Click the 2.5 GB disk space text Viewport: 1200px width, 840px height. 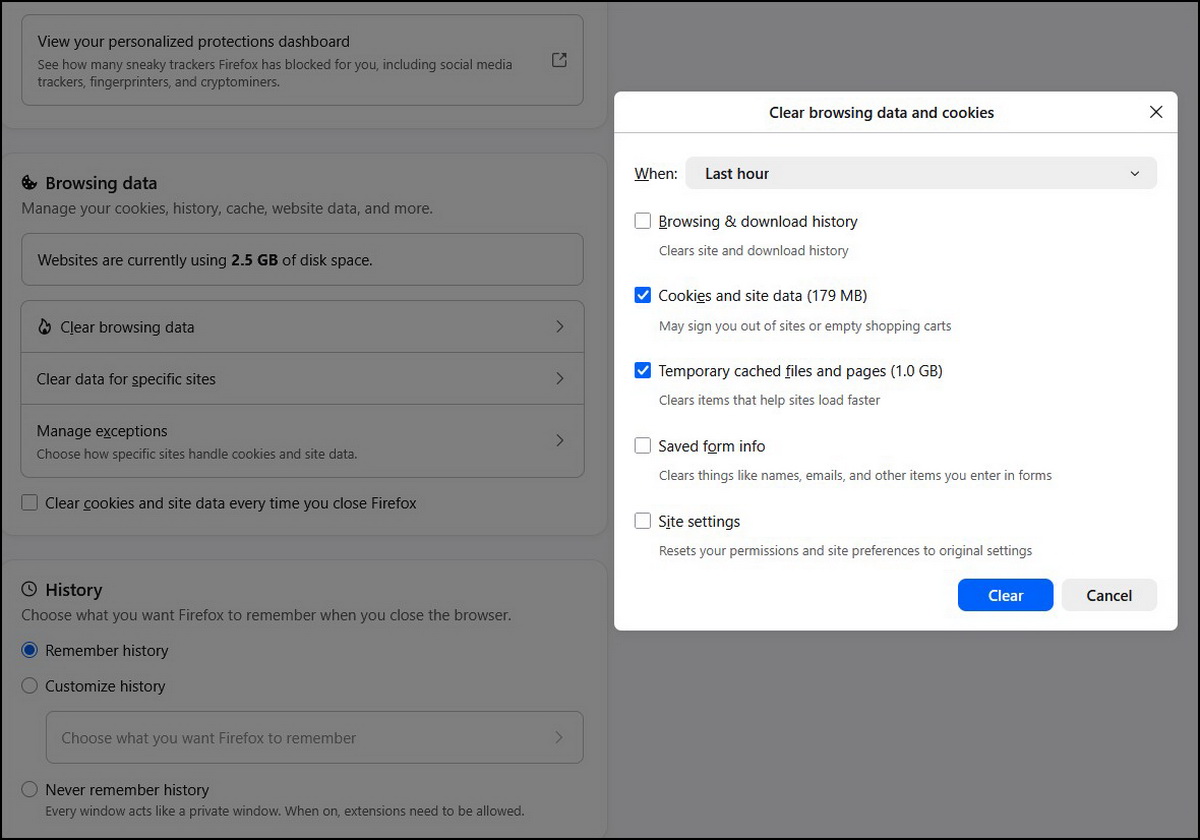254,260
